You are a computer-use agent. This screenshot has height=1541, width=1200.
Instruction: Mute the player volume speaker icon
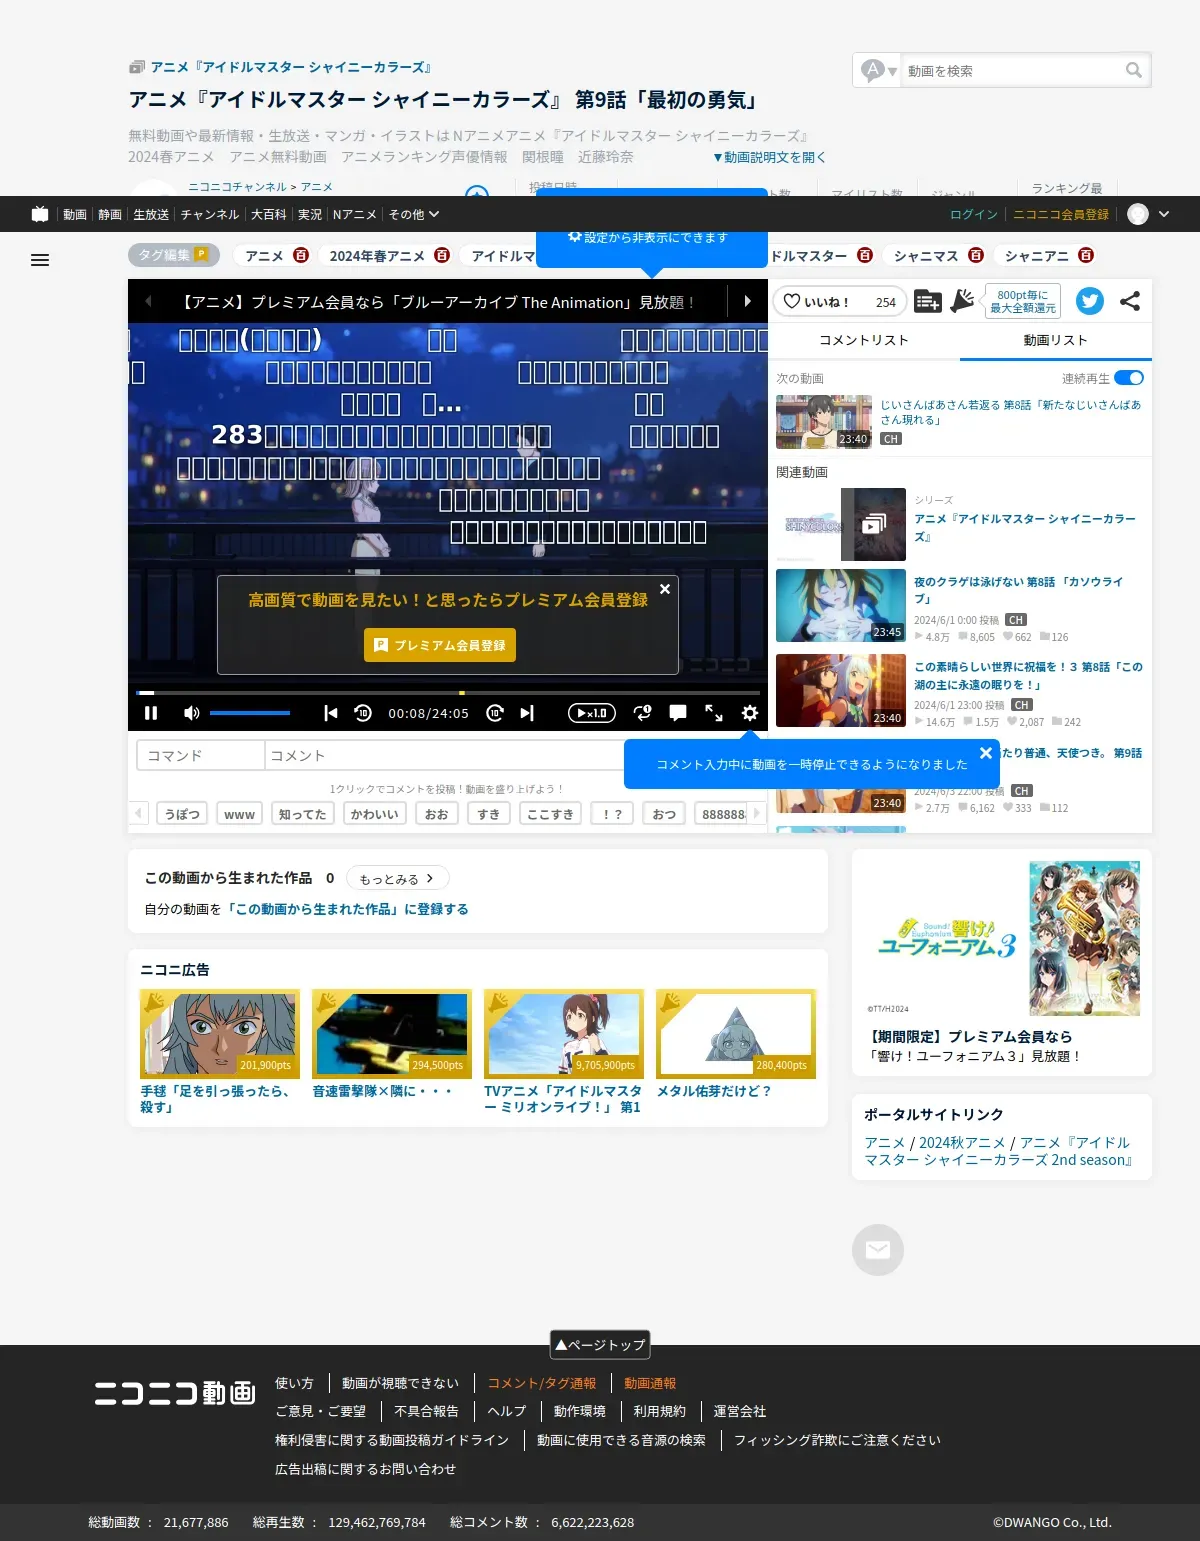[191, 713]
